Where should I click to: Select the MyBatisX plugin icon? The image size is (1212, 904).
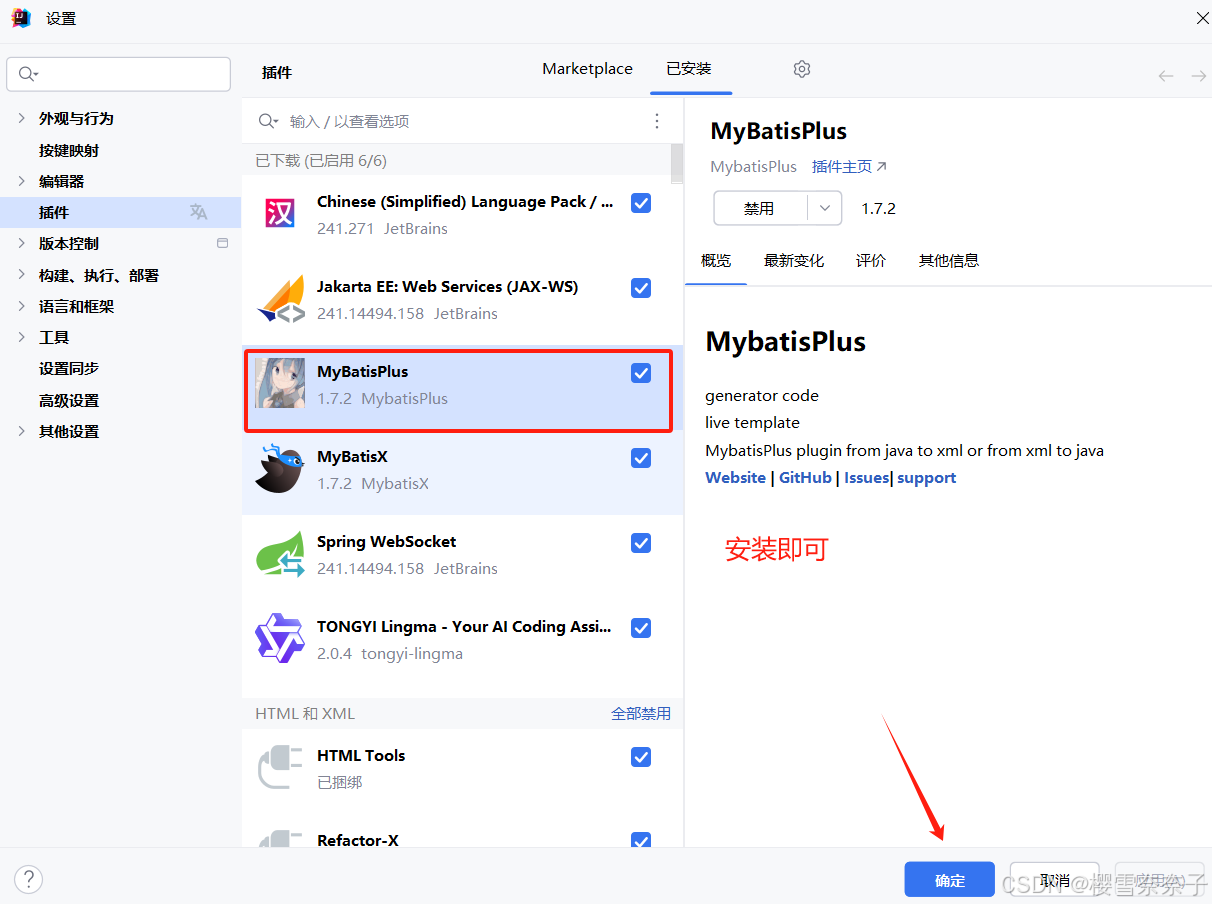[x=280, y=470]
